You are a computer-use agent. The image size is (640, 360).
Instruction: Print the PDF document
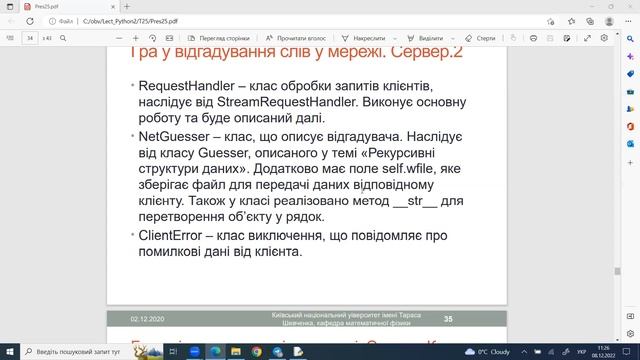point(533,38)
